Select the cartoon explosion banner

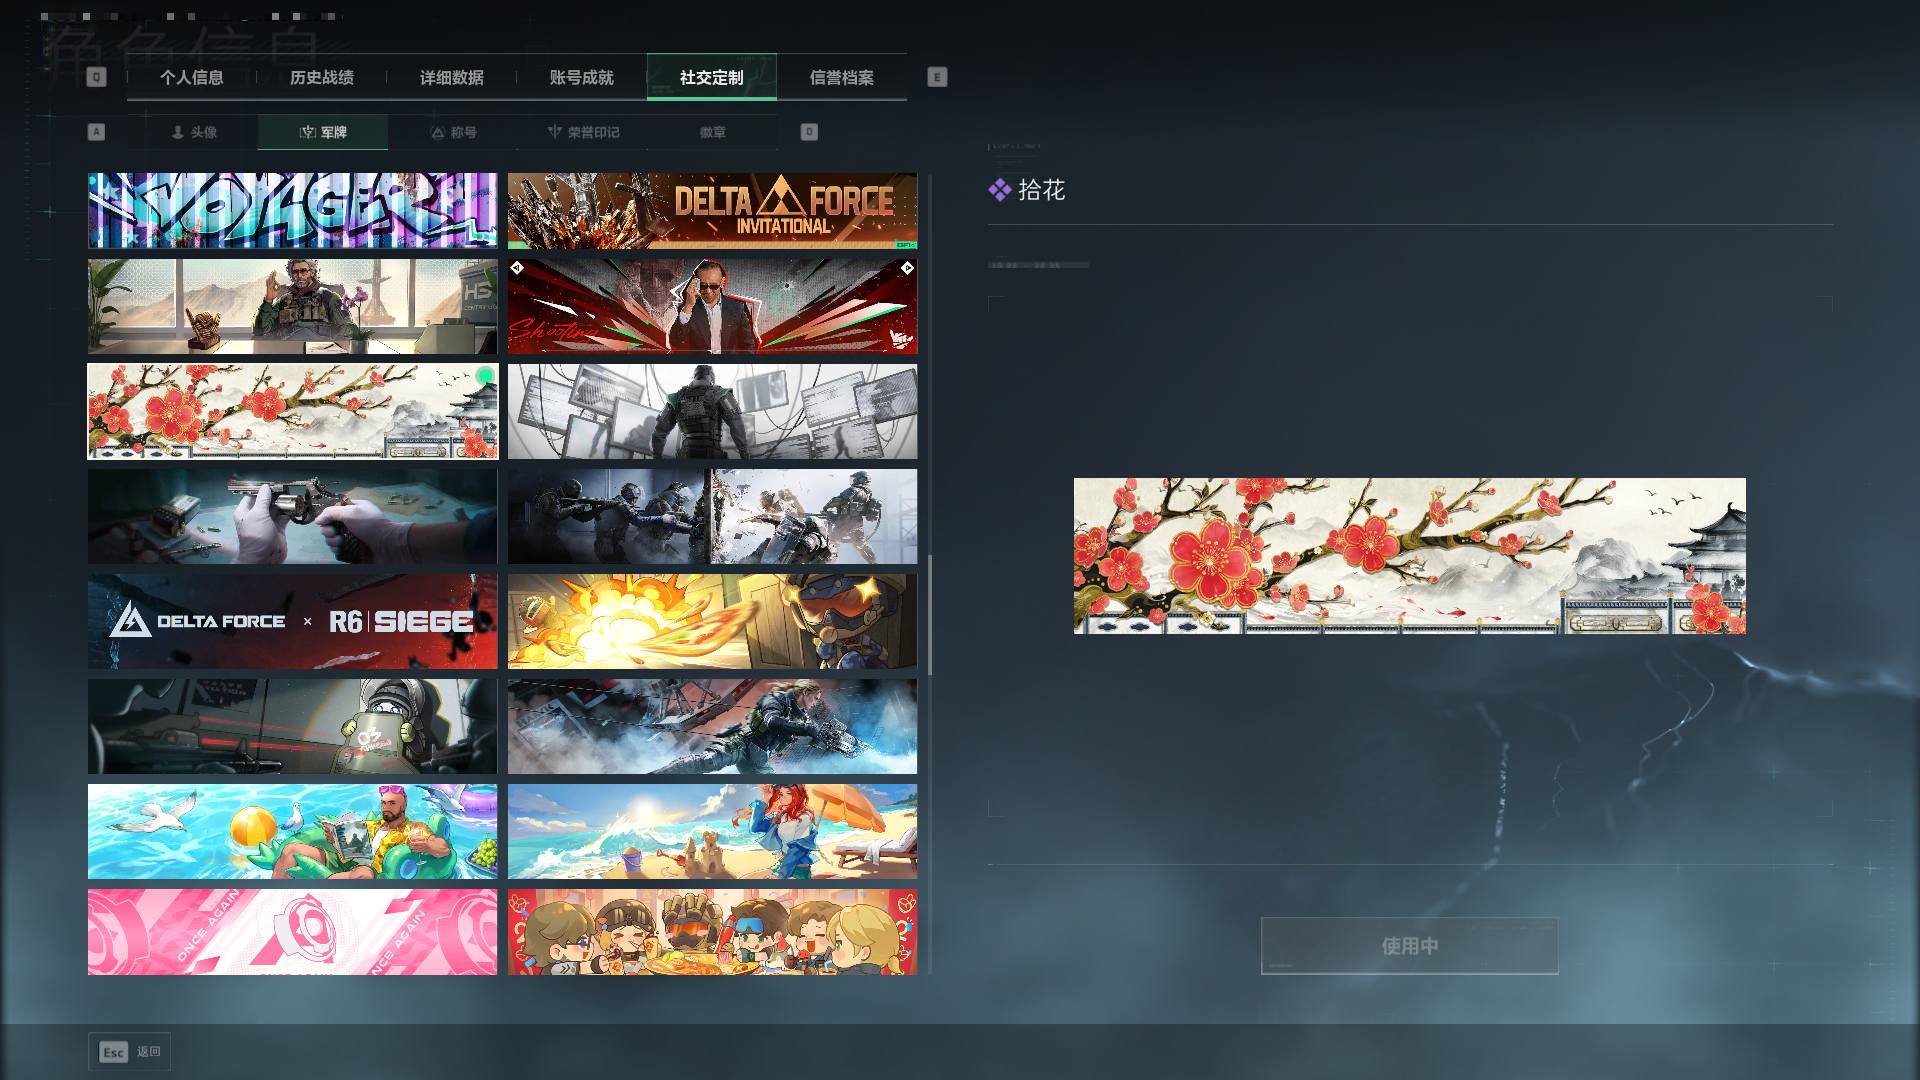(712, 621)
